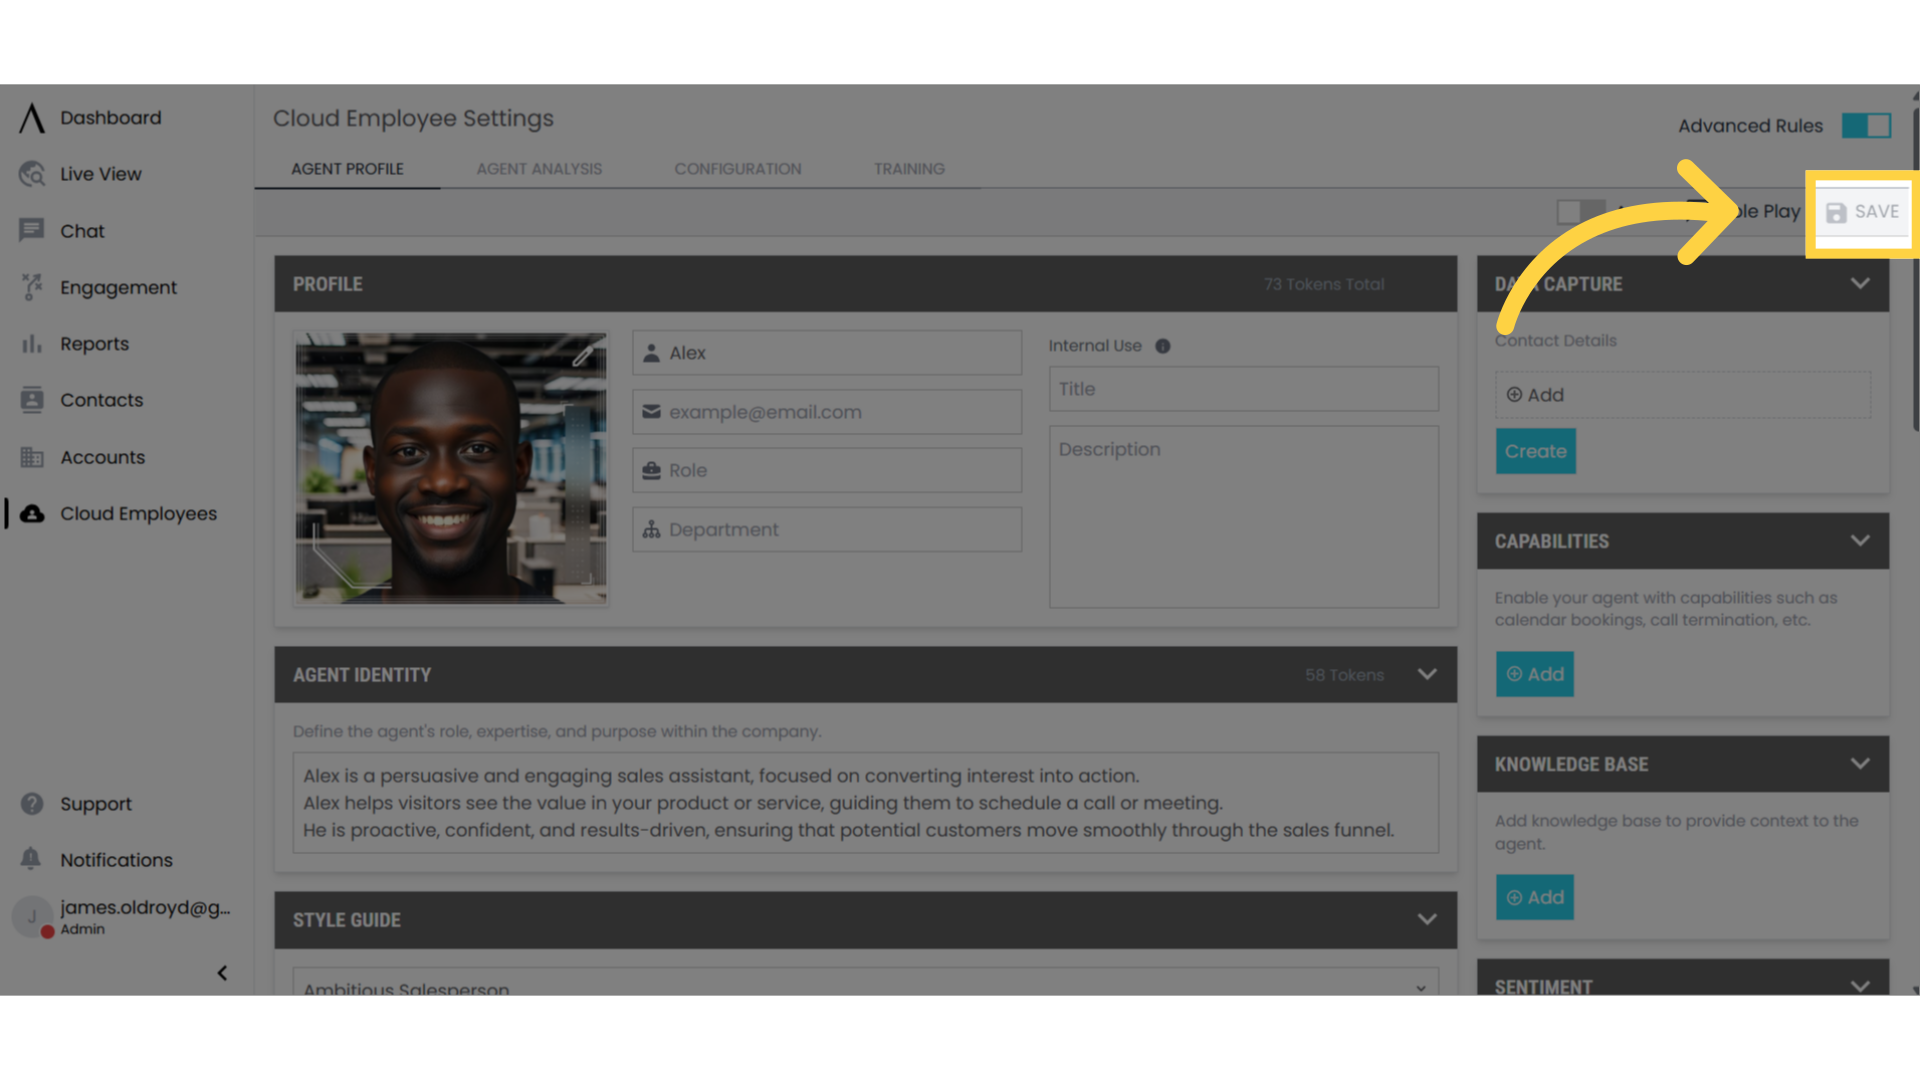The width and height of the screenshot is (1920, 1080).
Task: Click the Cloud Employees cloud icon
Action: coord(32,514)
